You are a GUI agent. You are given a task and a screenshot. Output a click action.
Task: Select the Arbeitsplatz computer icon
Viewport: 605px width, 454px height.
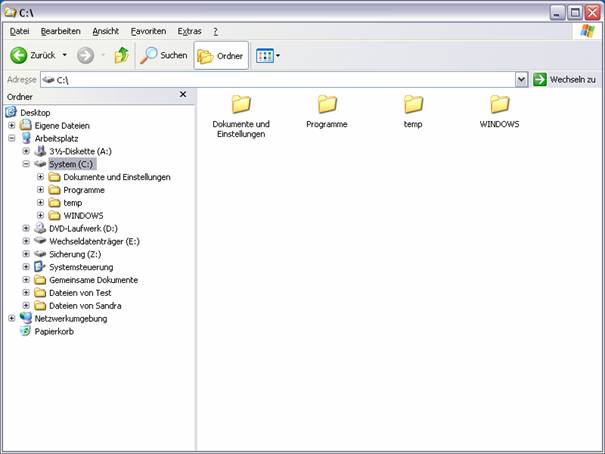coord(26,138)
